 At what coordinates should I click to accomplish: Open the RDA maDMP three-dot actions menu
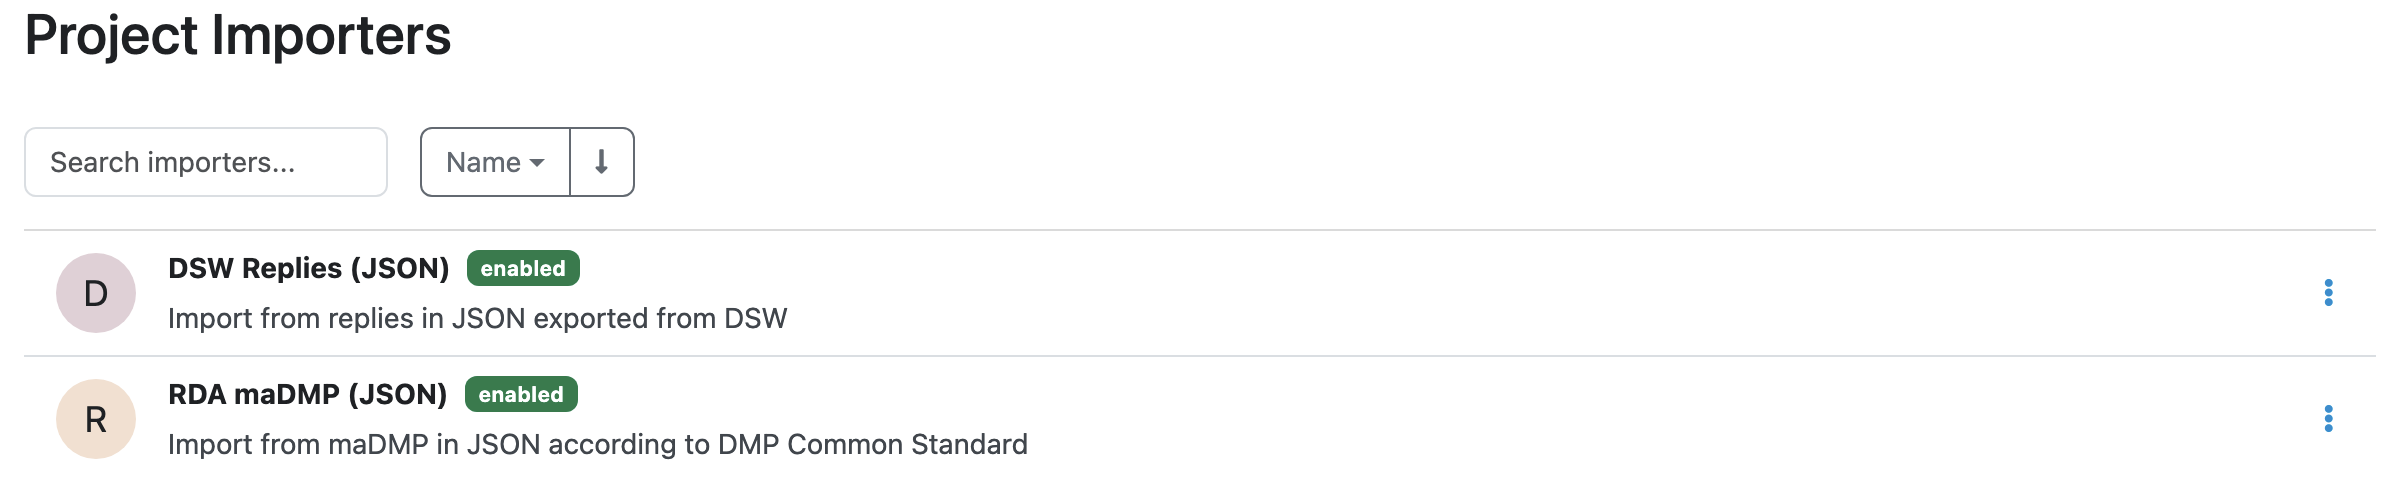click(x=2328, y=419)
